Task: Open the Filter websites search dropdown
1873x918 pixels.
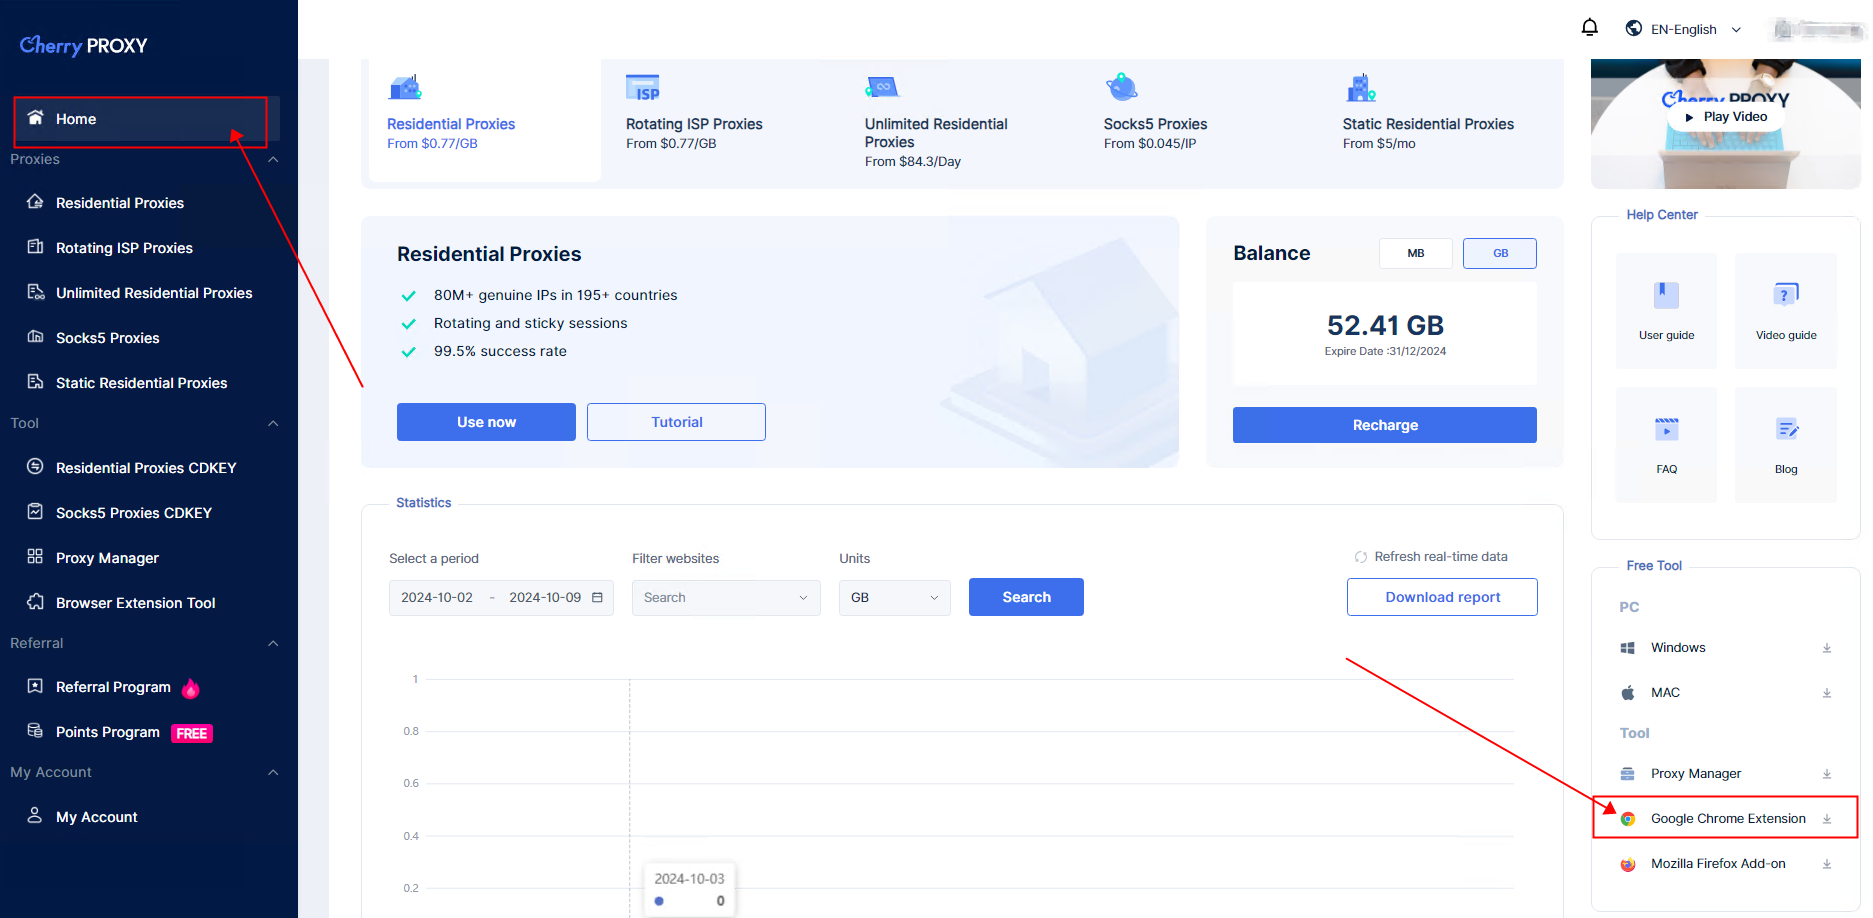Action: (725, 598)
